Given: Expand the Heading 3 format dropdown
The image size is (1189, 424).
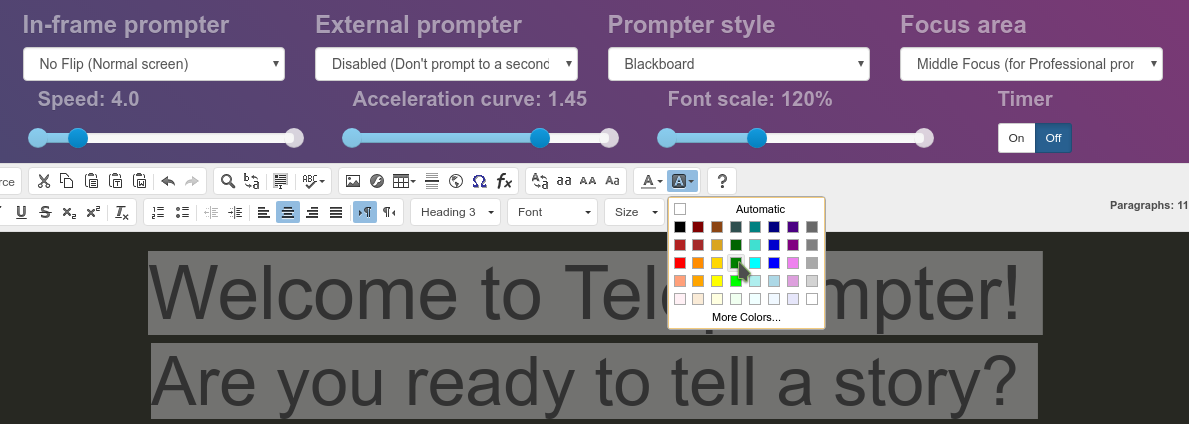Looking at the screenshot, I should 456,212.
